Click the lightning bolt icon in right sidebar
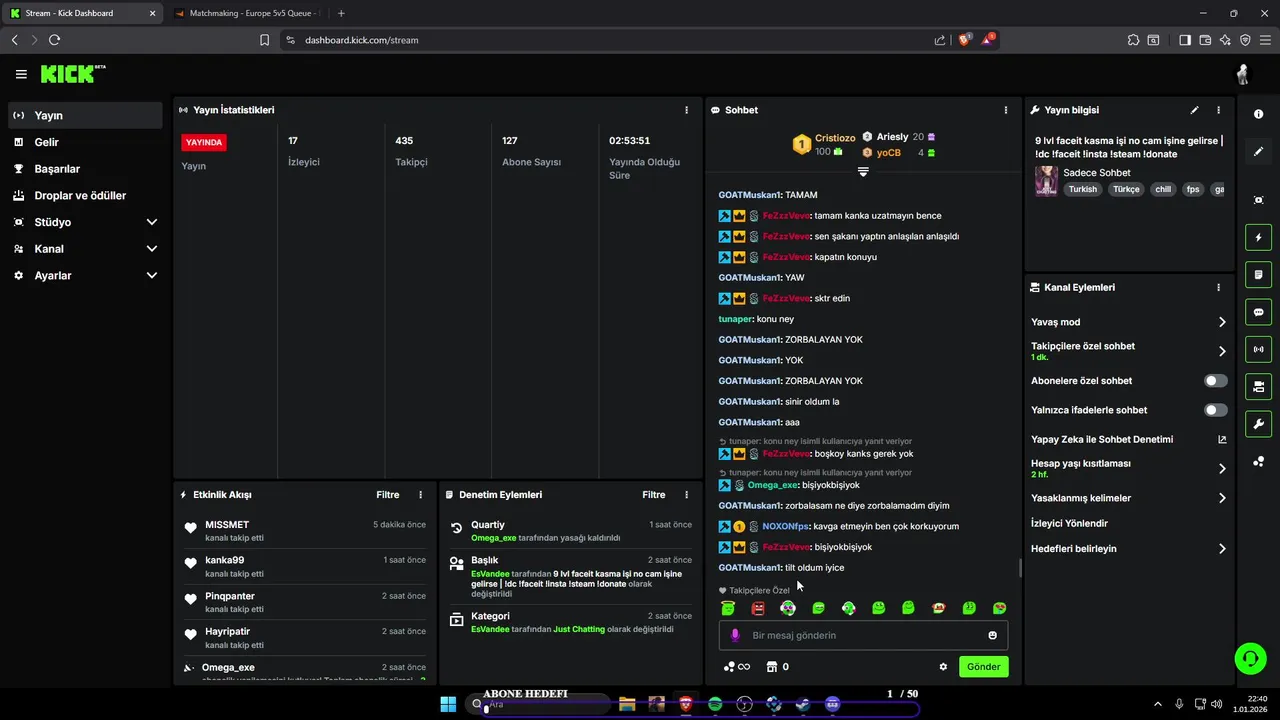The height and width of the screenshot is (720, 1280). 1258,238
